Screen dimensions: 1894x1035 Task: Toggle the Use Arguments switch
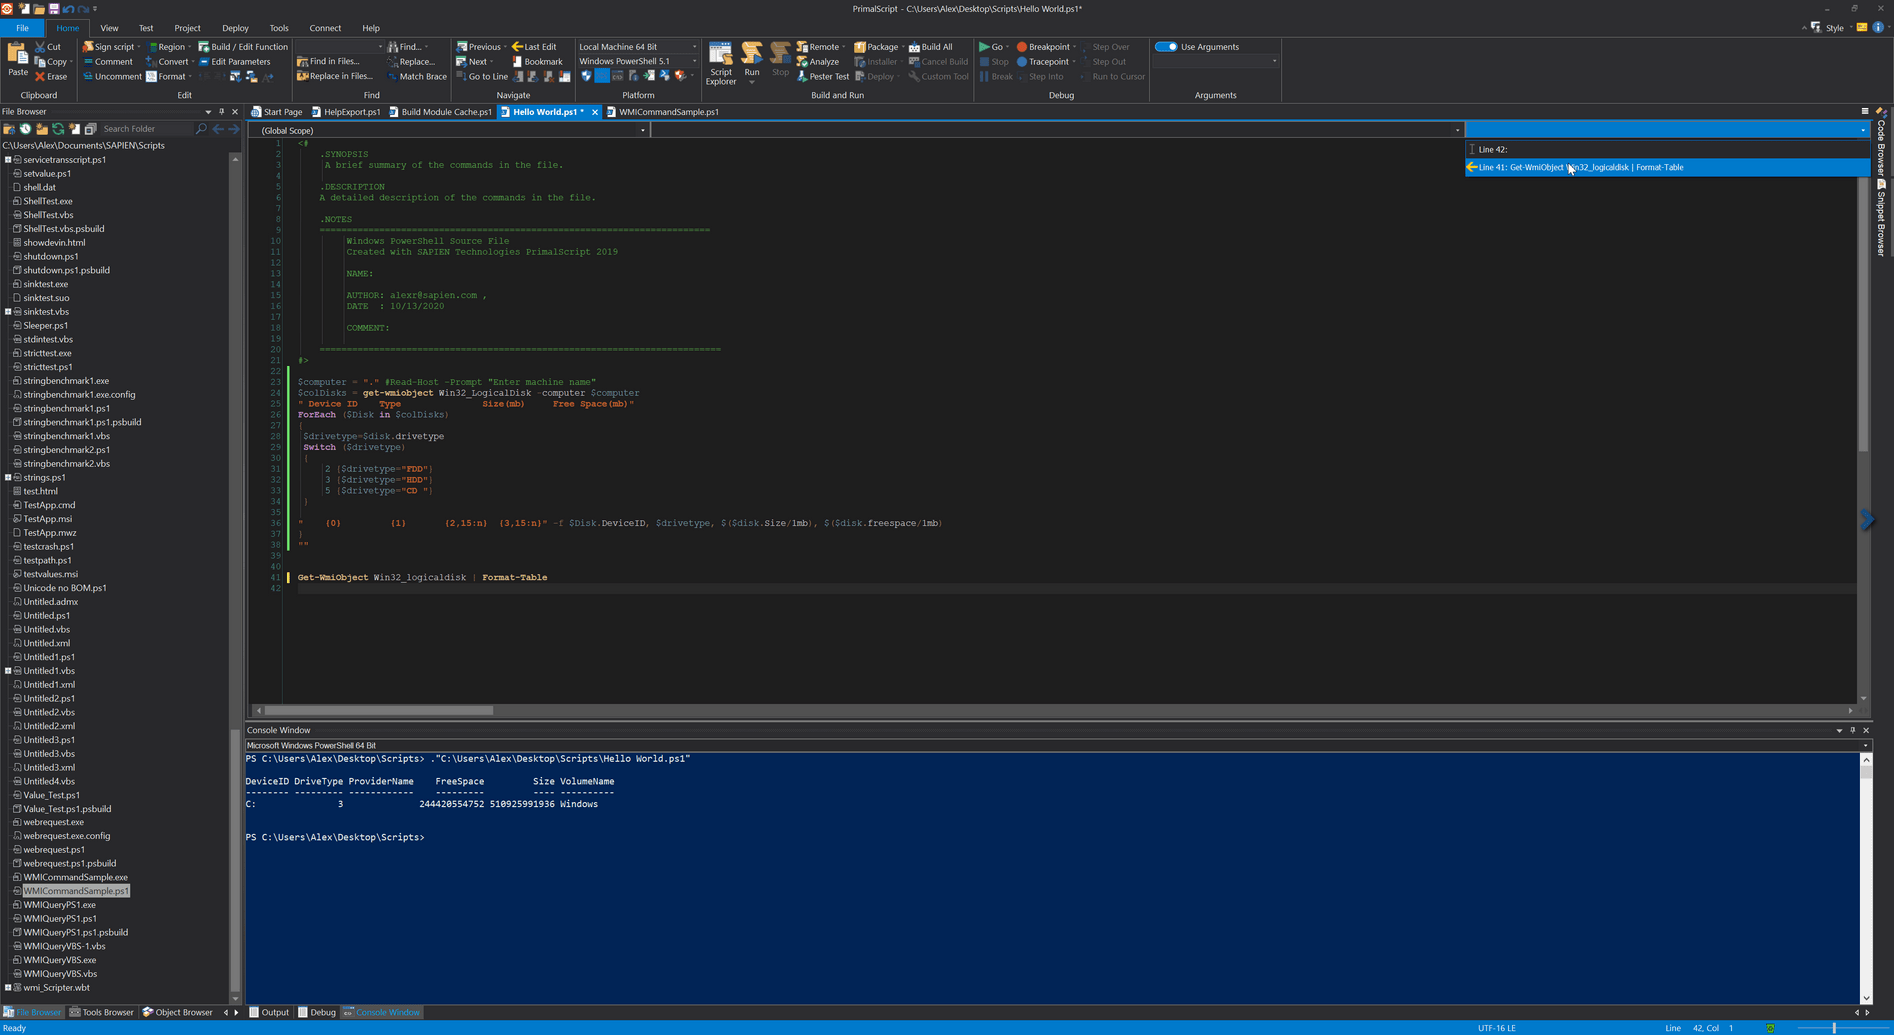1166,47
